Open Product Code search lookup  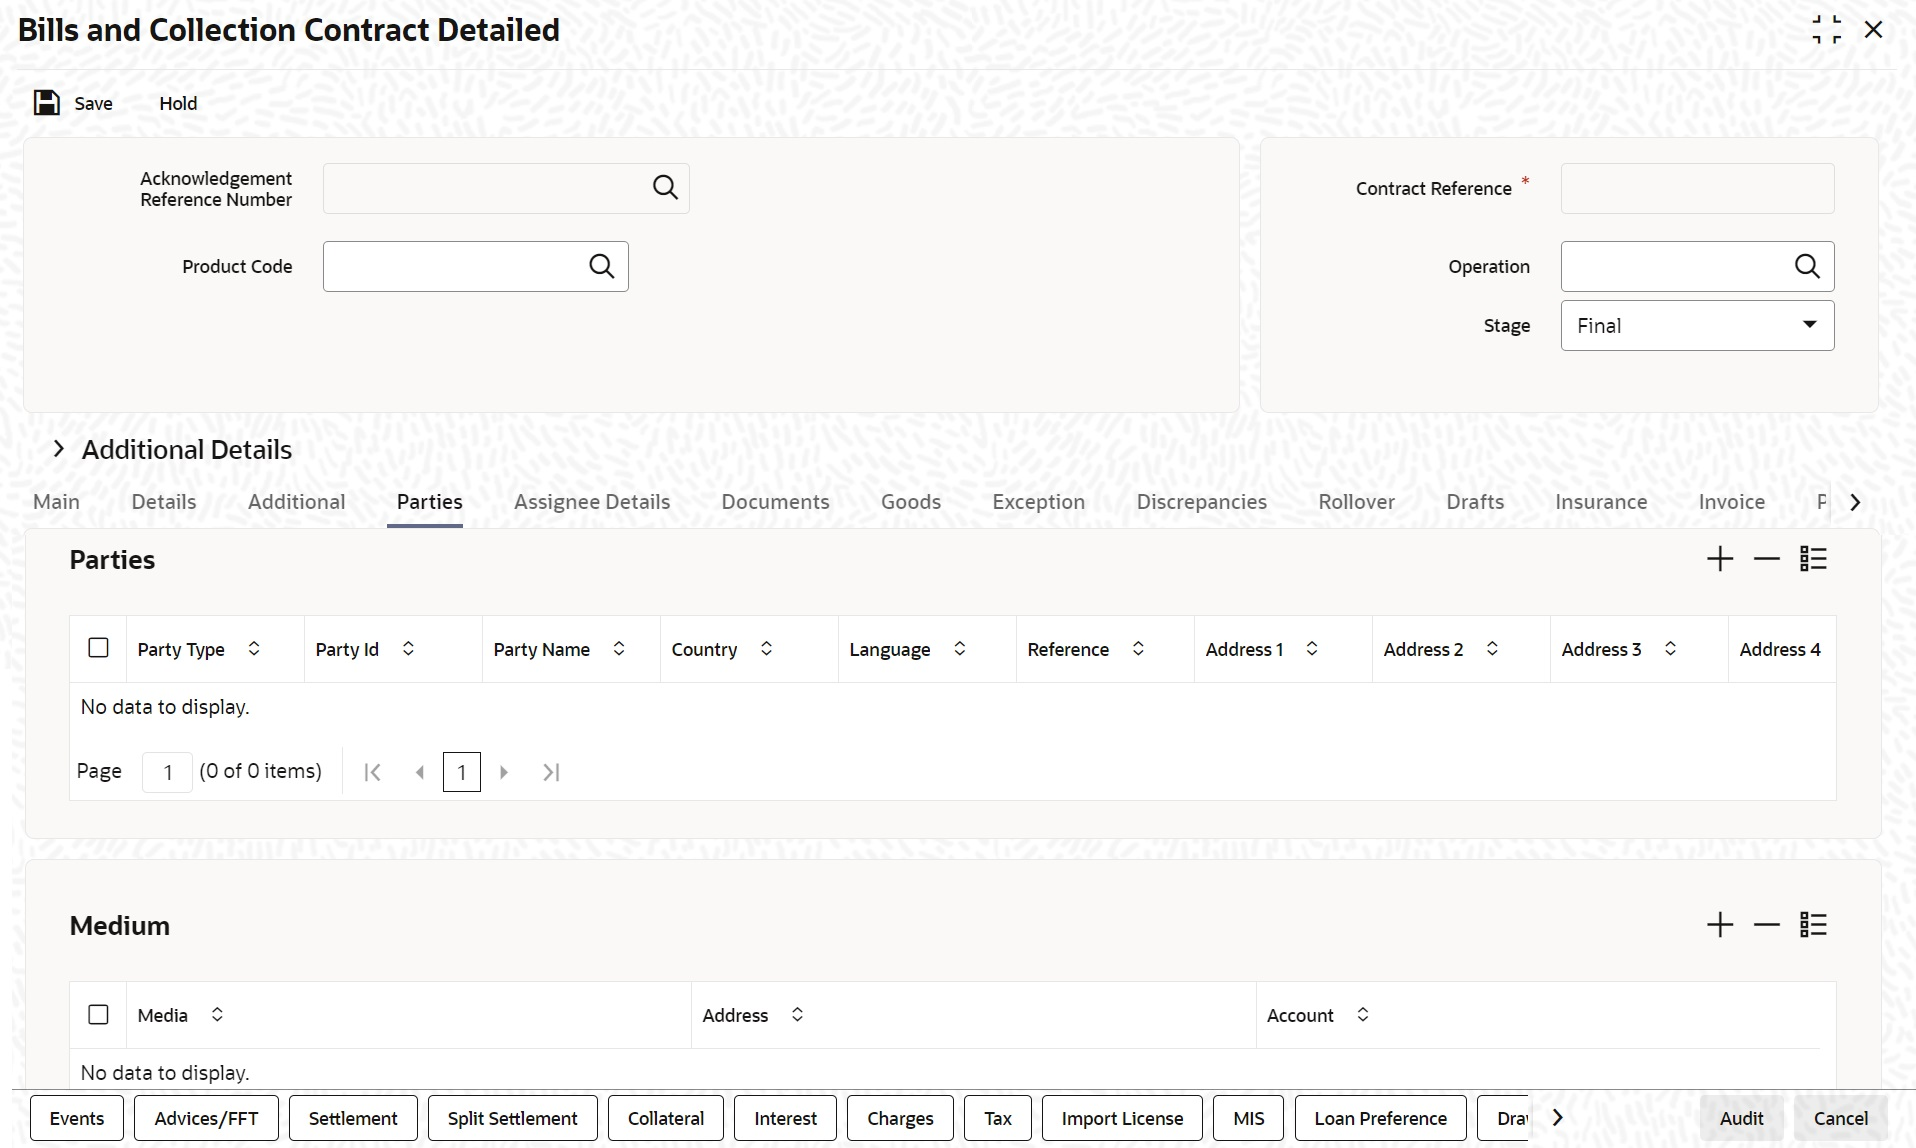point(602,266)
